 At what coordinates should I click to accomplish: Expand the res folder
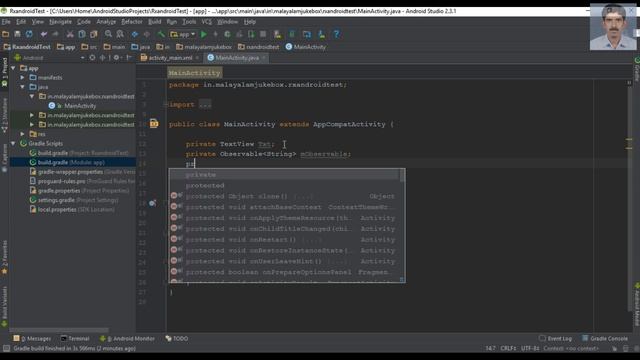tap(23, 134)
